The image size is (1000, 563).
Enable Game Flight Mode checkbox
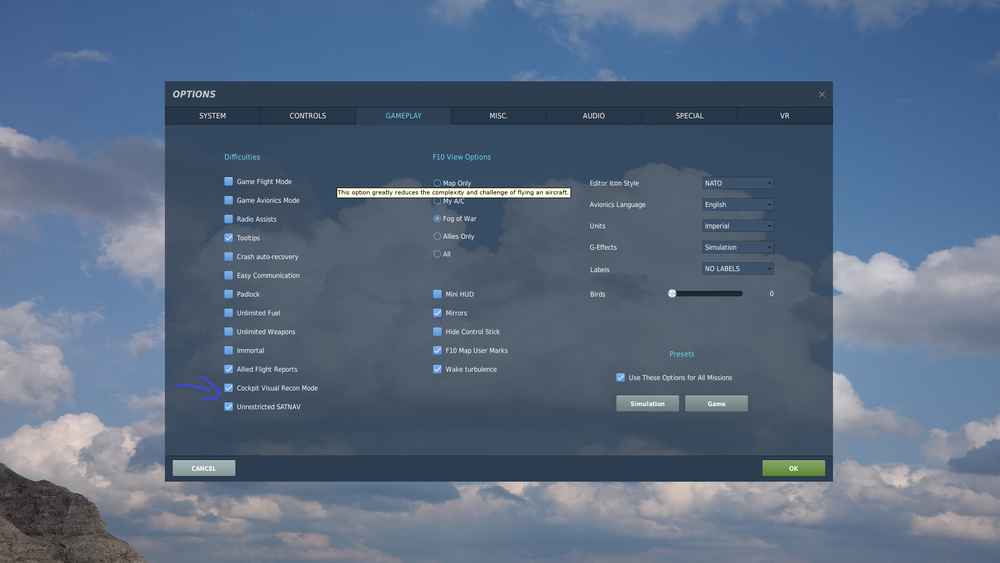[x=228, y=182]
